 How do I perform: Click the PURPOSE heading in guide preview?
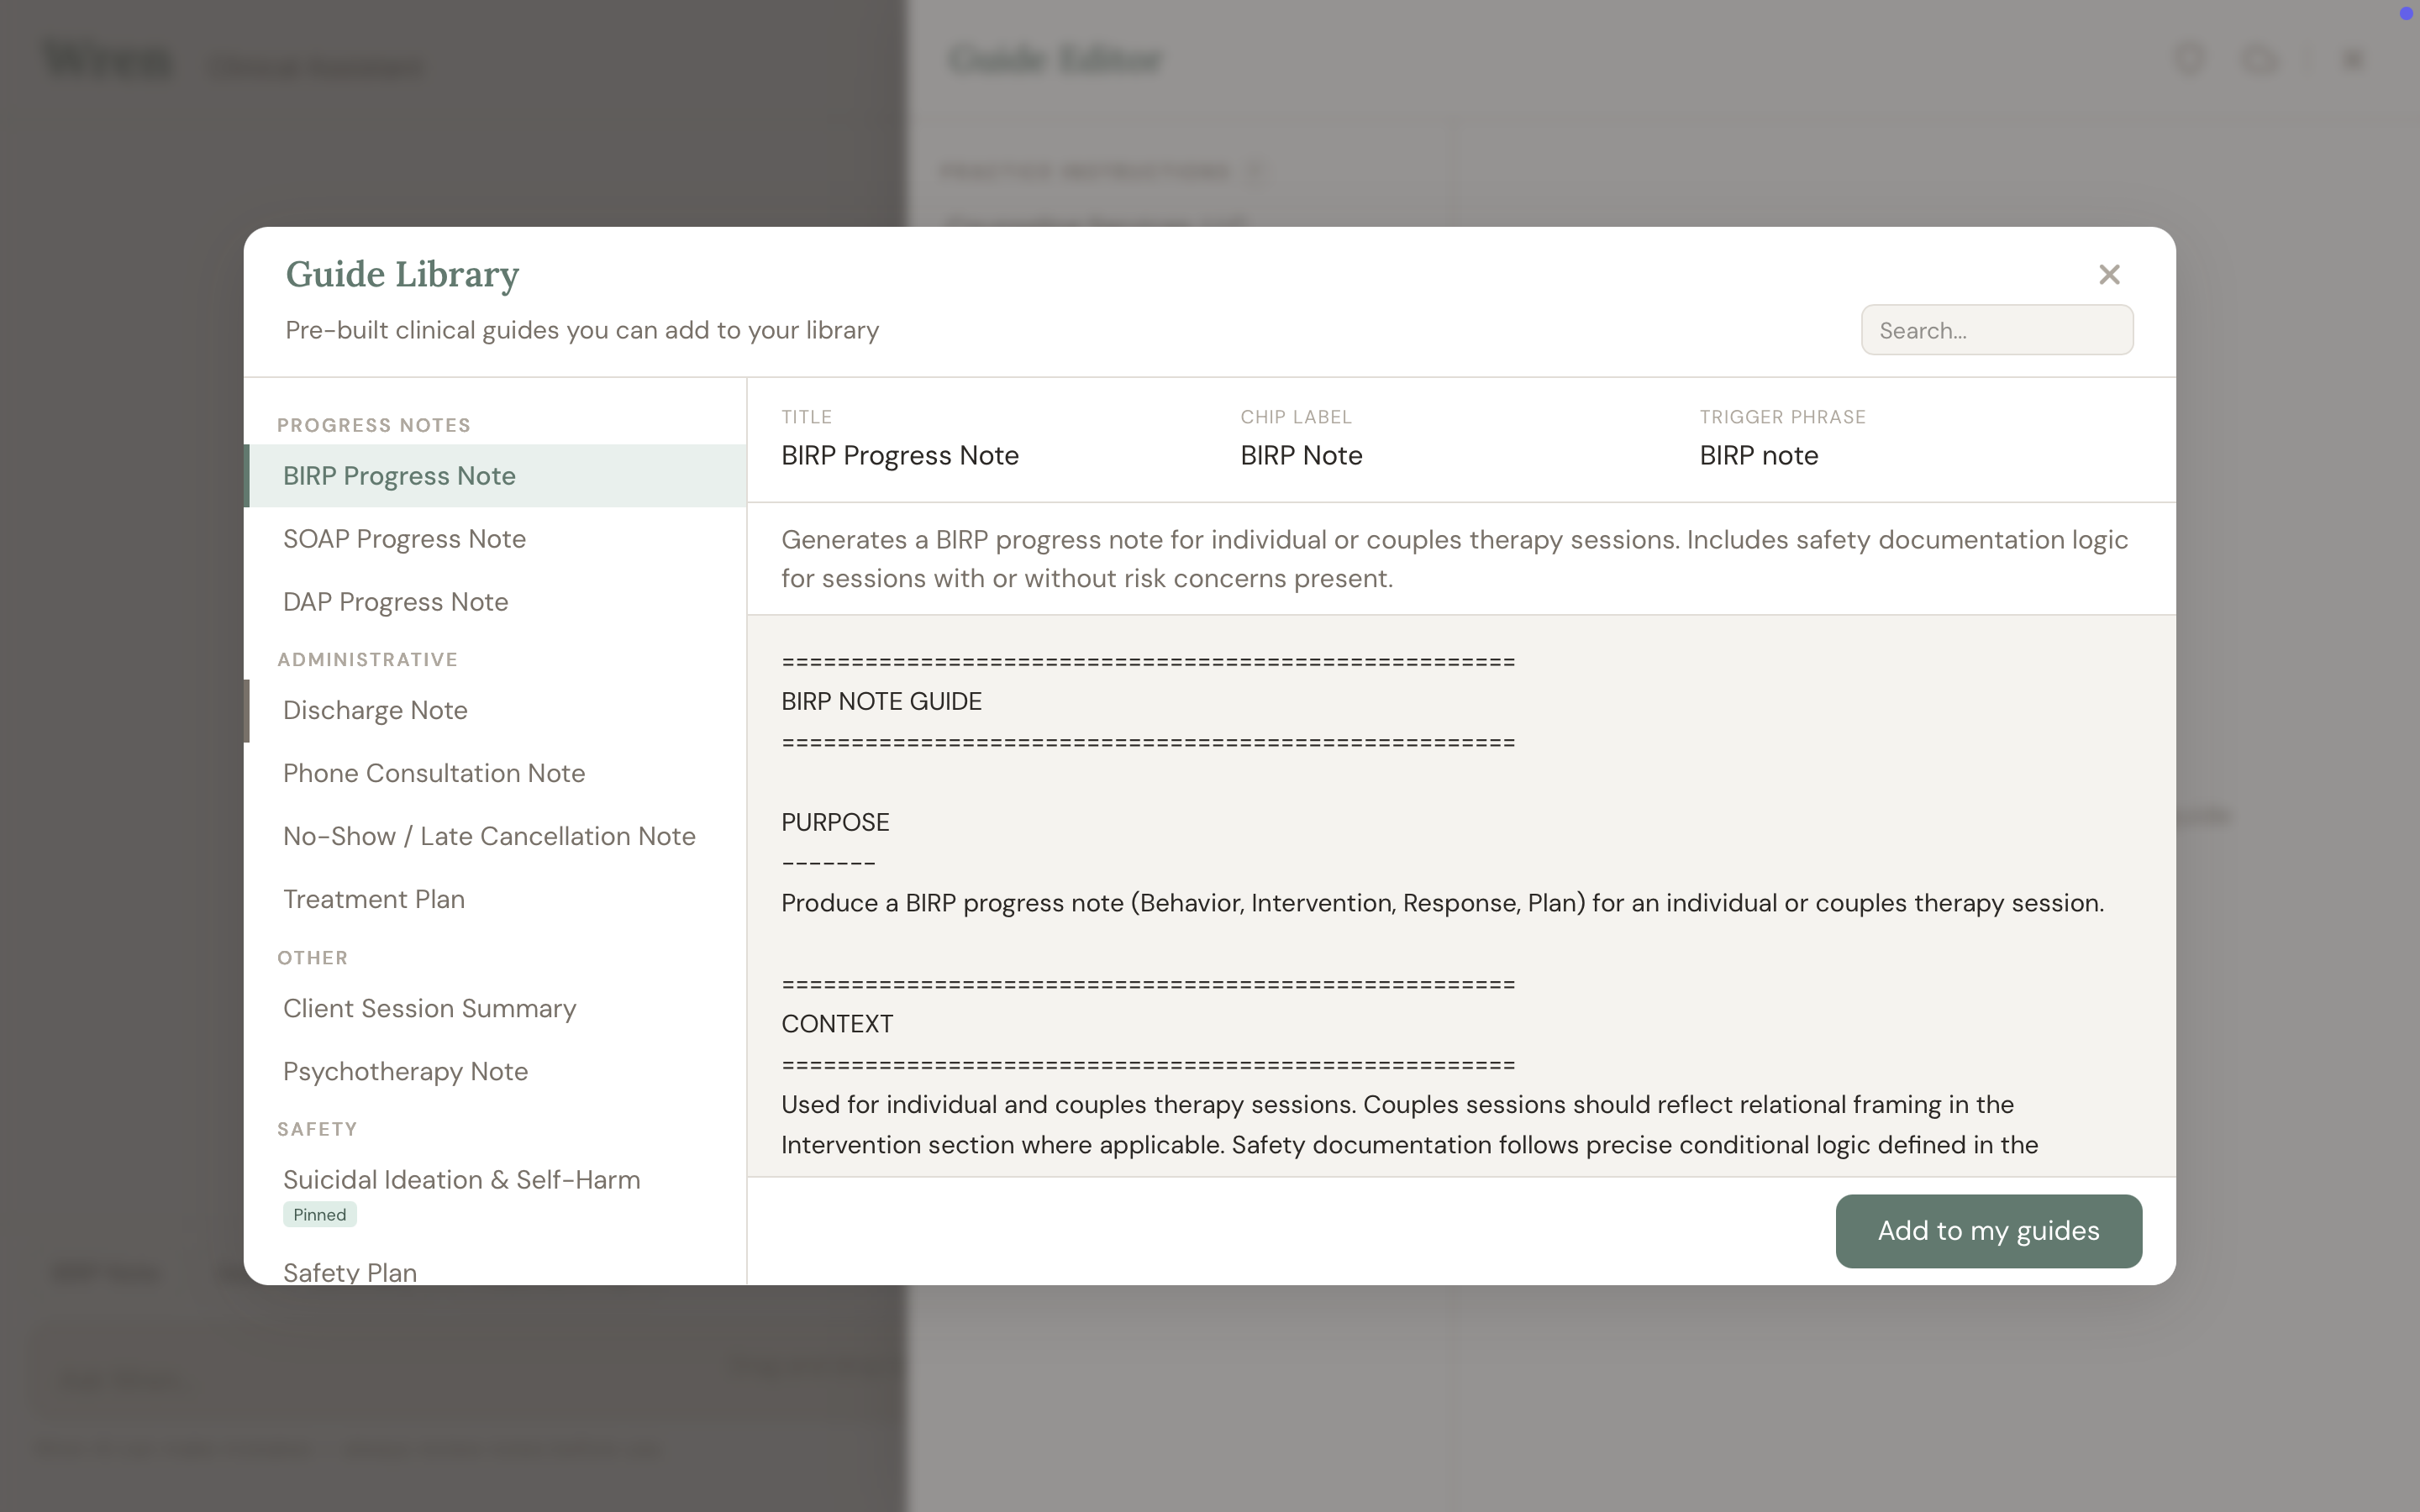point(835,822)
